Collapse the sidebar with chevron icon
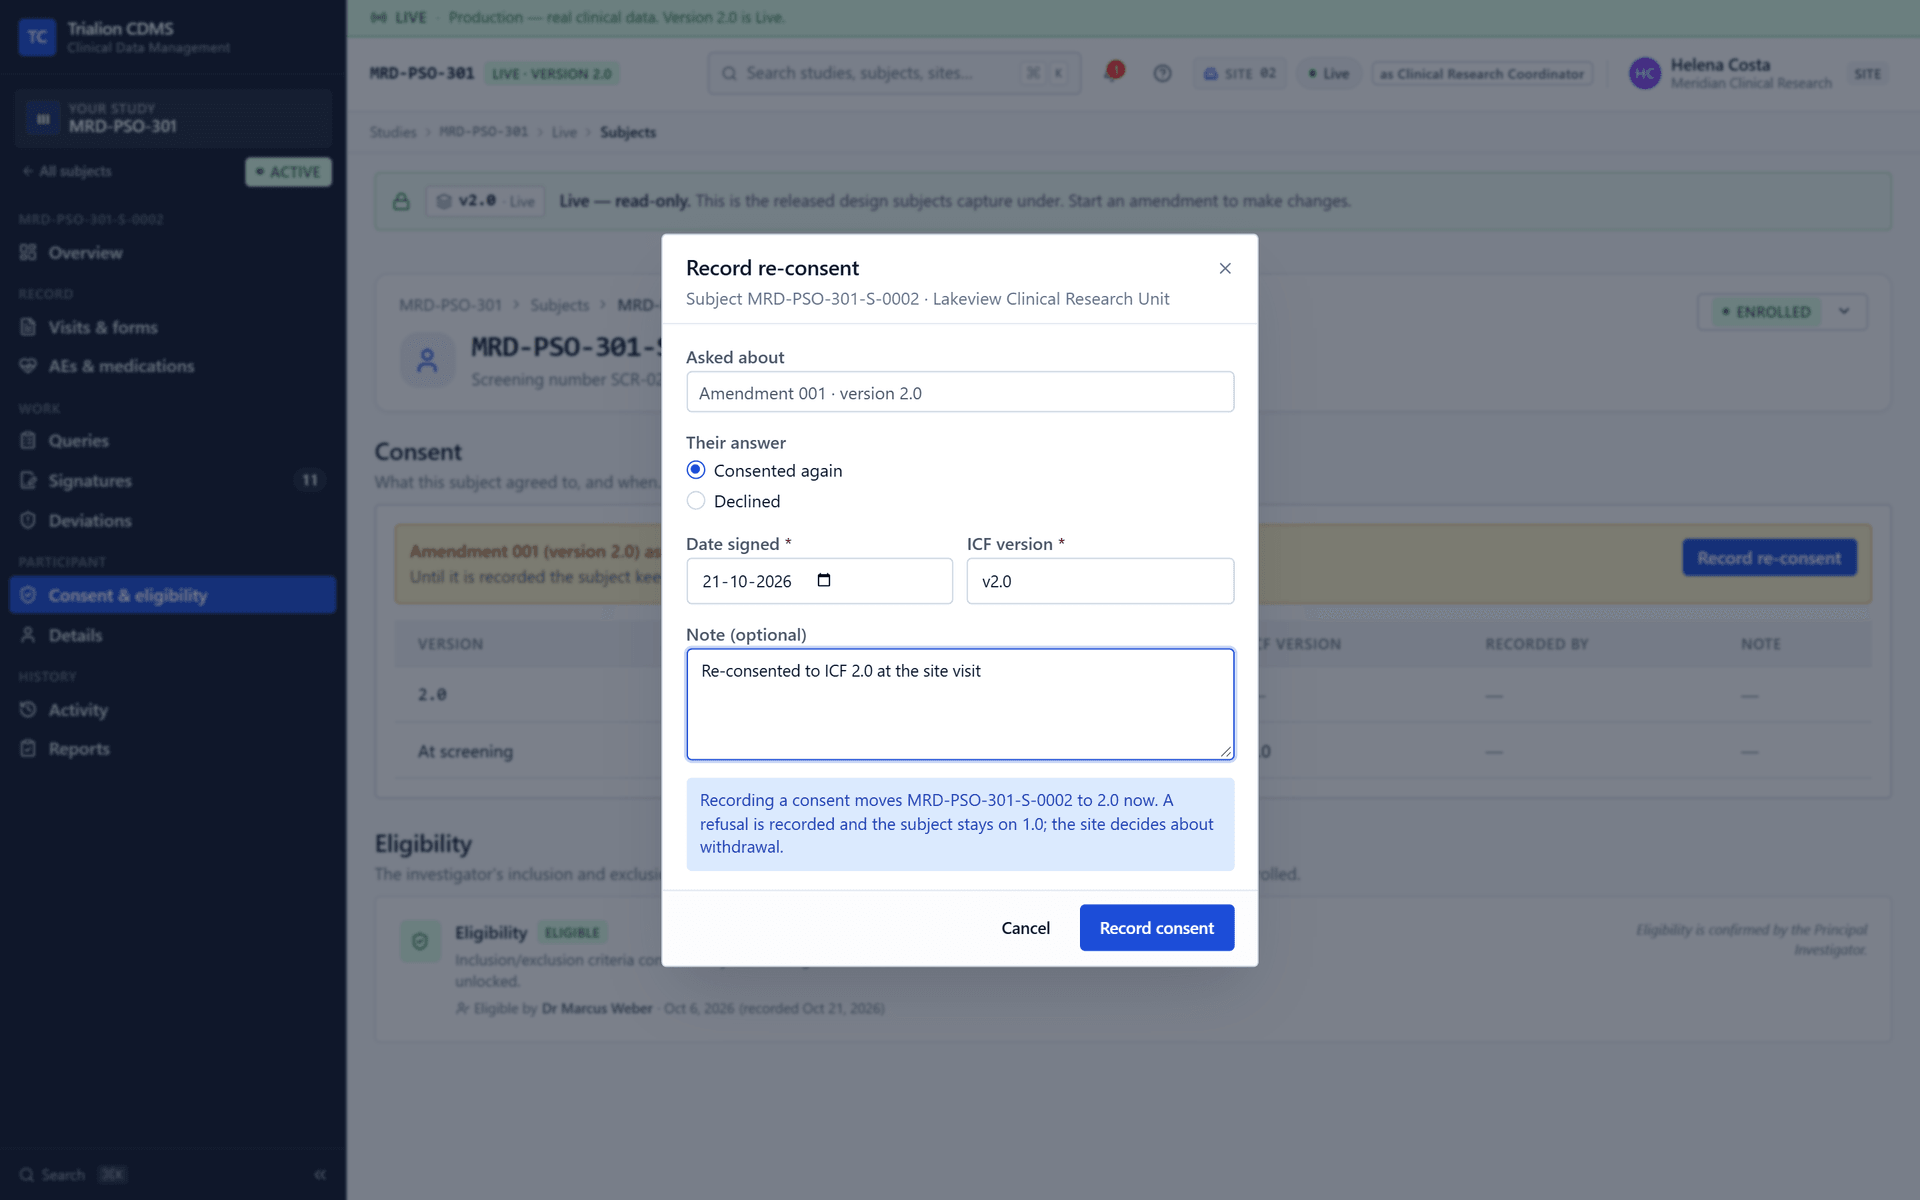The height and width of the screenshot is (1200, 1920). click(320, 1174)
